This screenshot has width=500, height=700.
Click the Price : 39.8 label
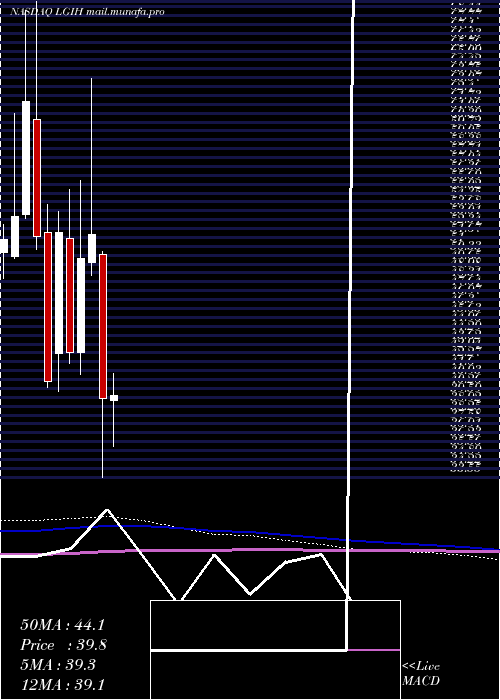[x=63, y=645]
